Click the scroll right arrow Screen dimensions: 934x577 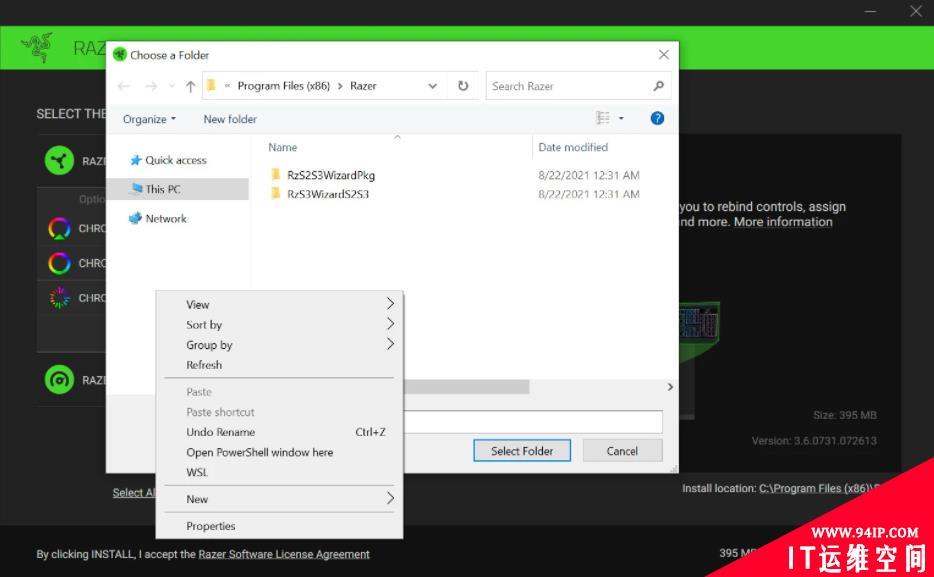[x=670, y=387]
